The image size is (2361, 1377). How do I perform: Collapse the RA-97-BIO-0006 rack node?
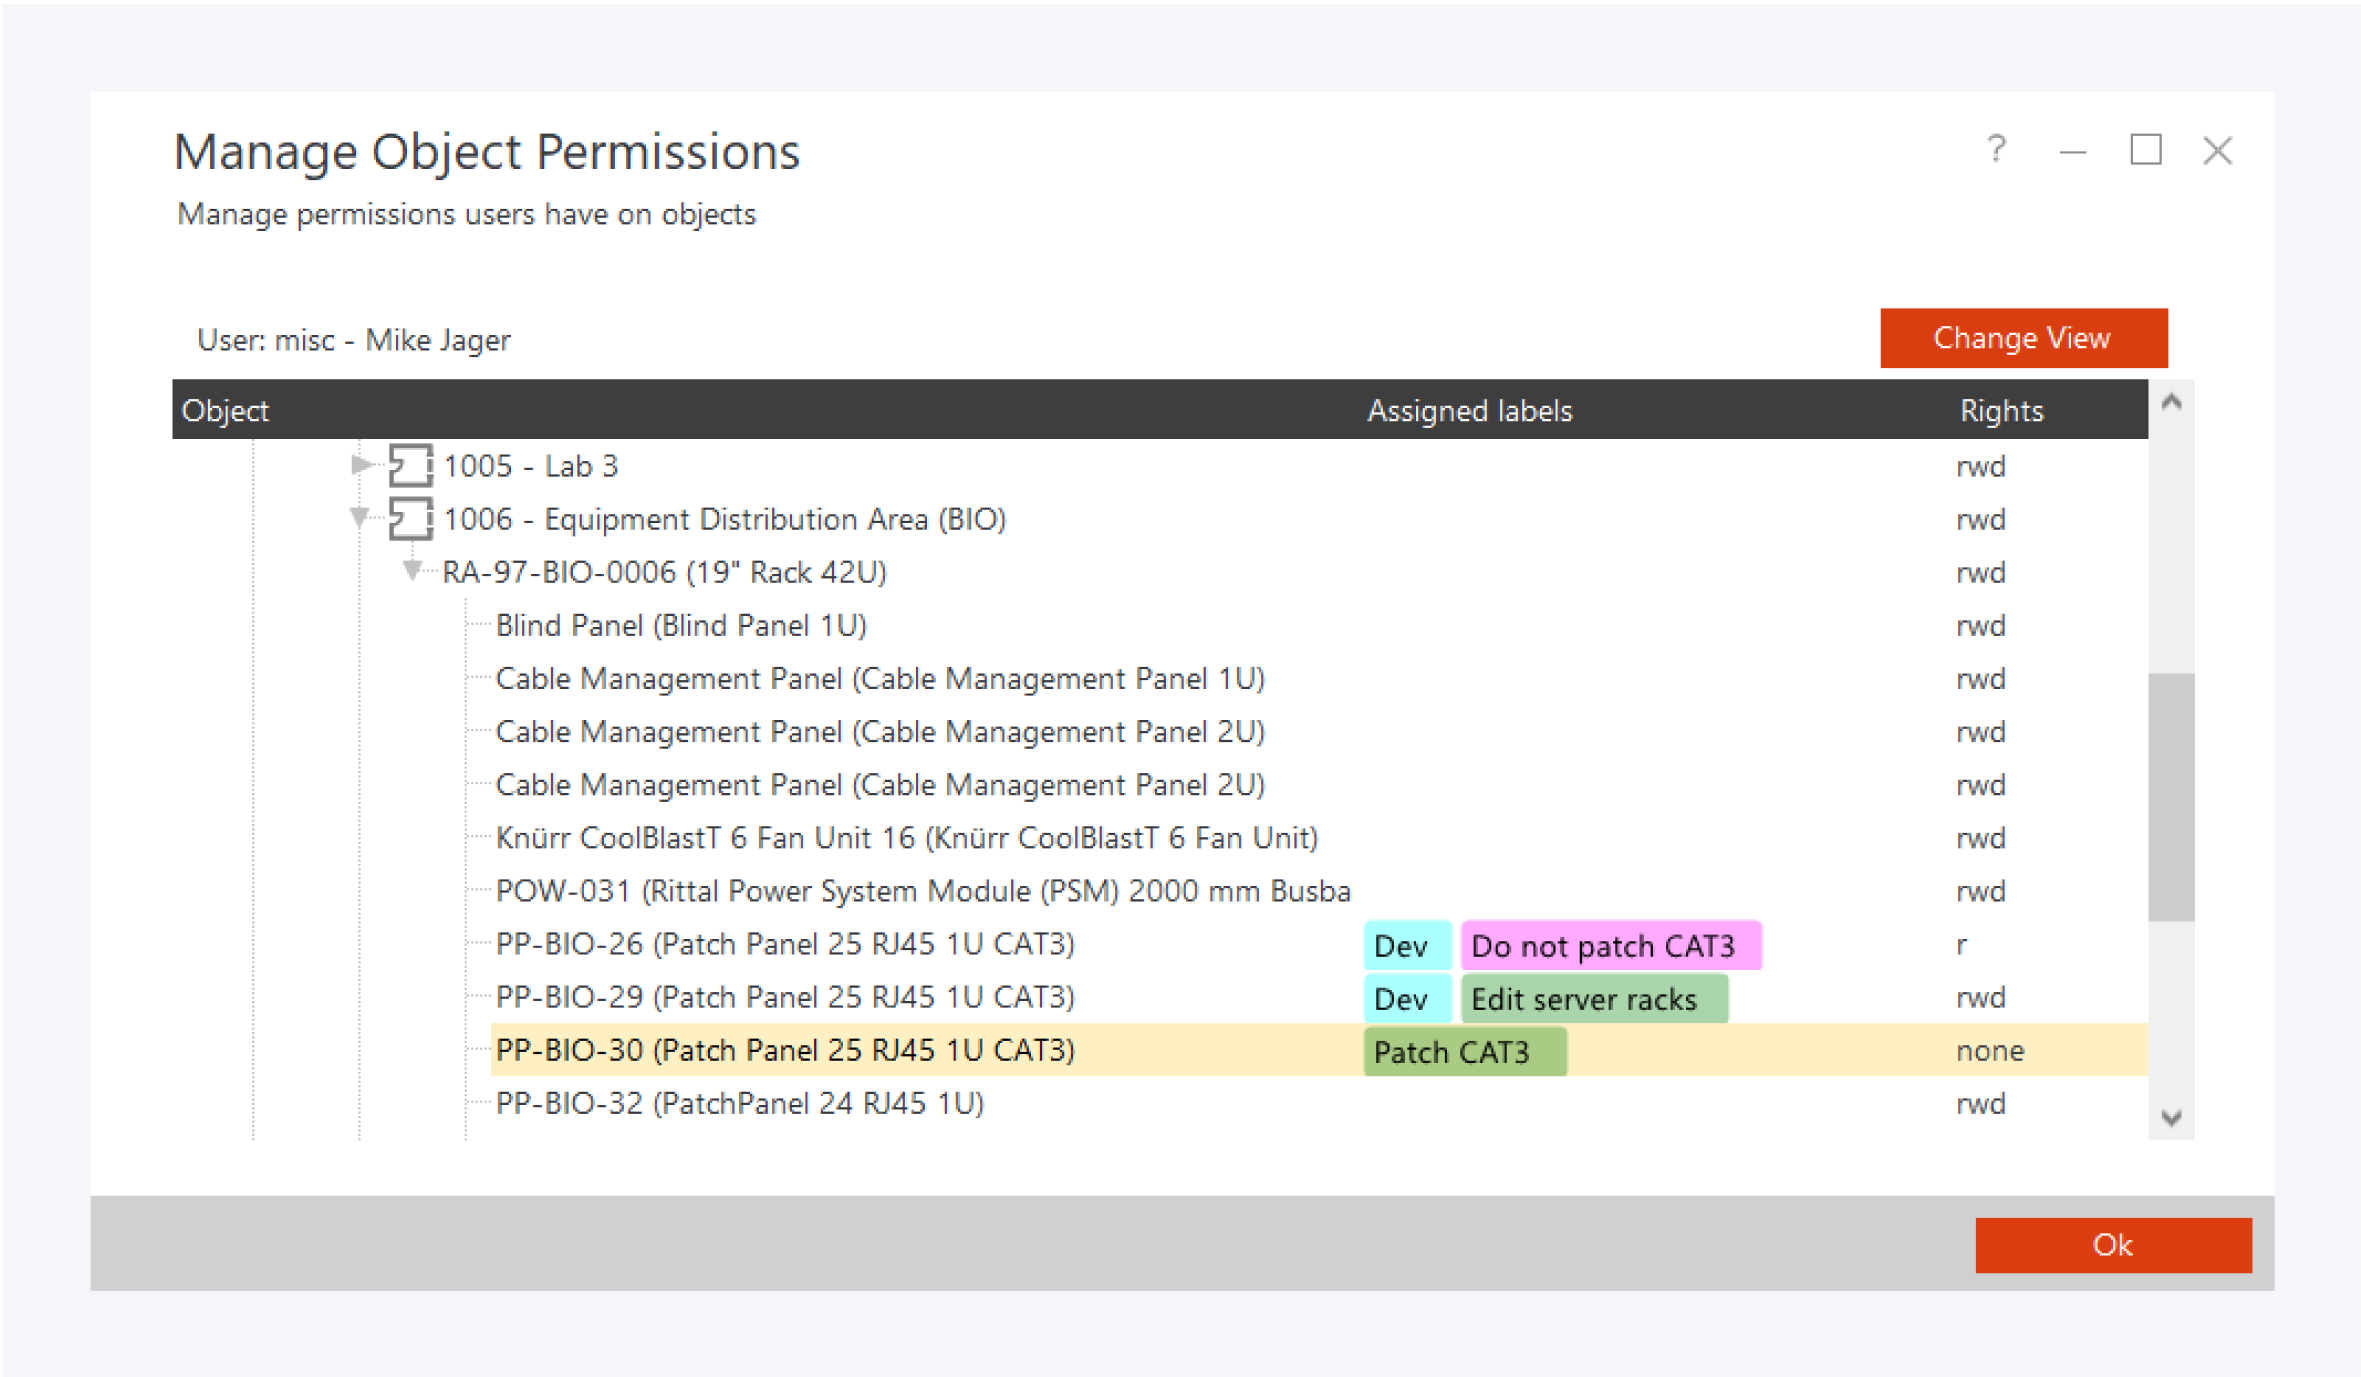411,572
